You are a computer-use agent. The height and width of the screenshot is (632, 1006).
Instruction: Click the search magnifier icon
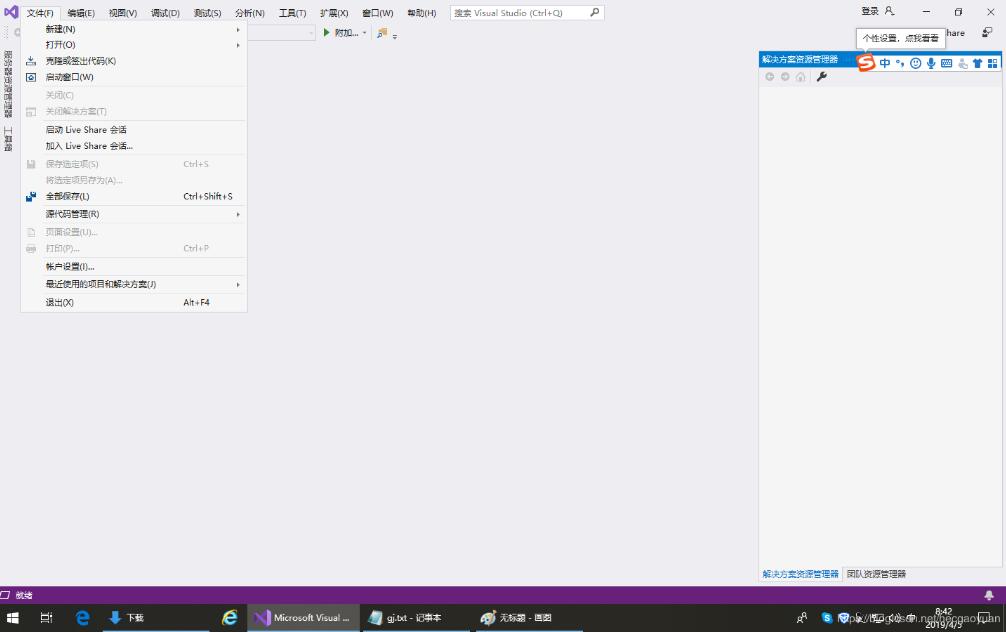tap(595, 12)
